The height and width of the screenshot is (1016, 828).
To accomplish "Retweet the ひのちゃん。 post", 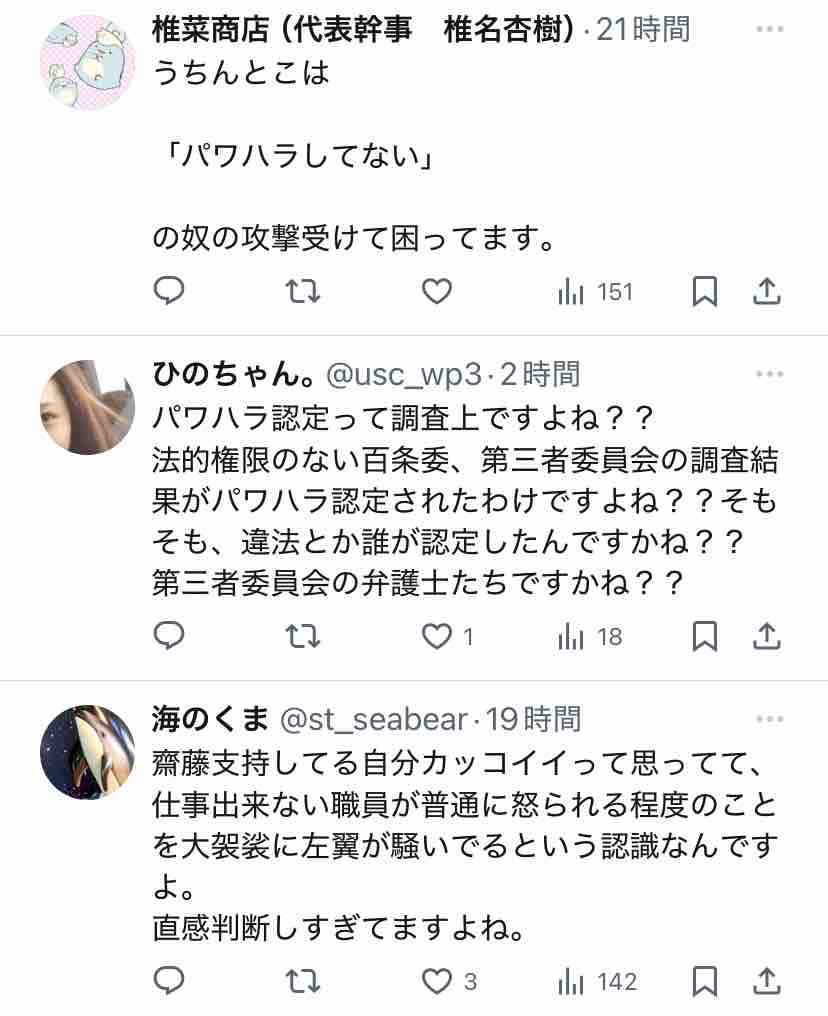I will click(303, 636).
